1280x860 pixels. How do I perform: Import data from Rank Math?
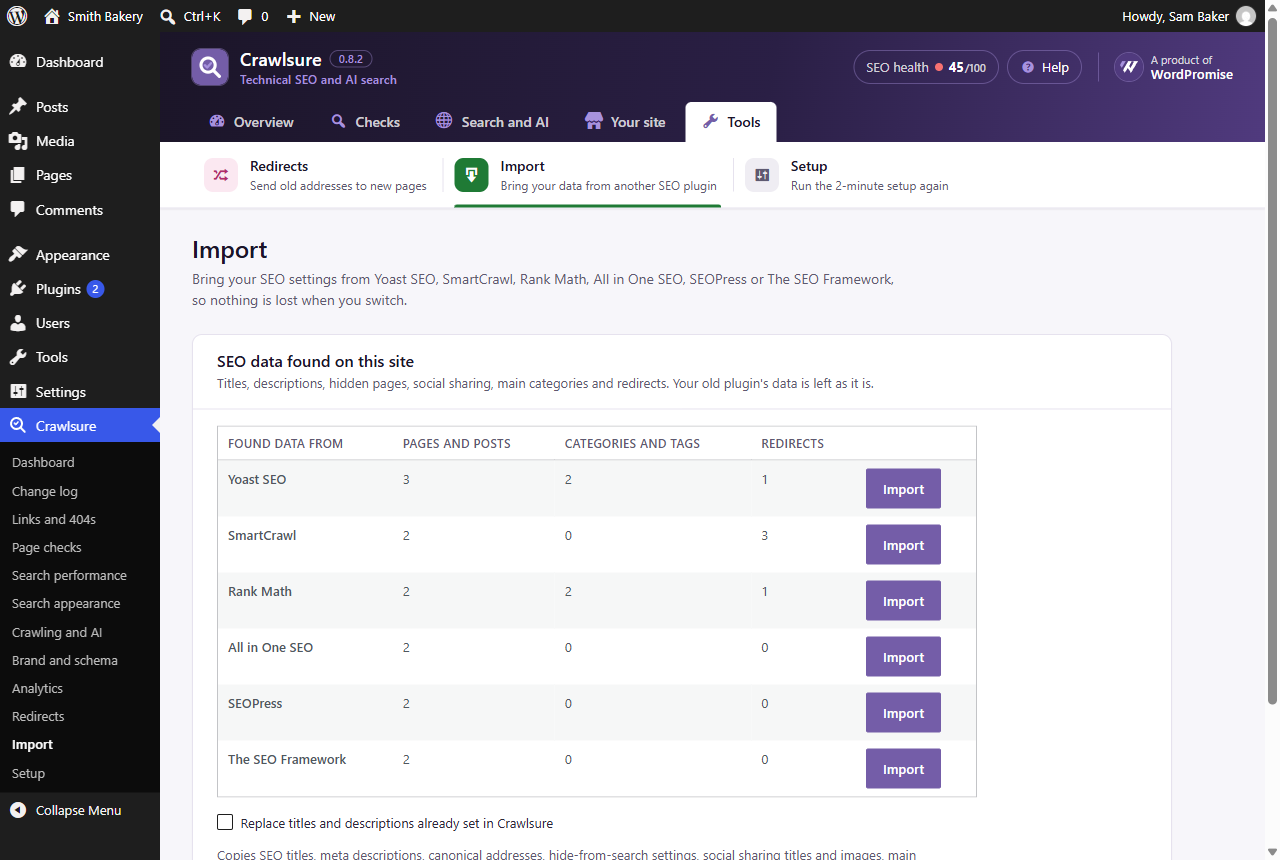tap(903, 601)
